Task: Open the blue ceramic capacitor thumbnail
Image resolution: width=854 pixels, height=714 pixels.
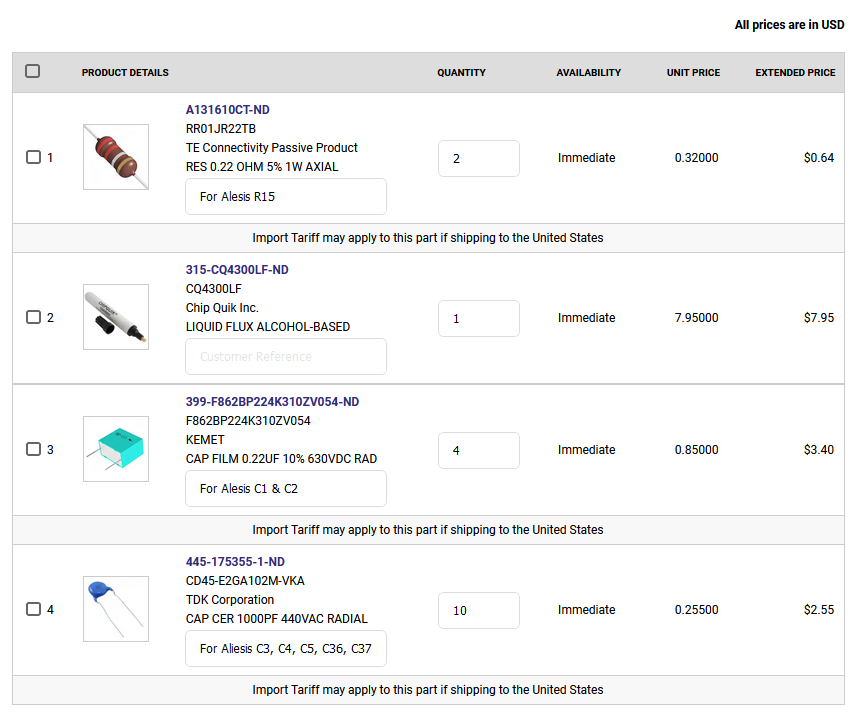Action: click(116, 609)
